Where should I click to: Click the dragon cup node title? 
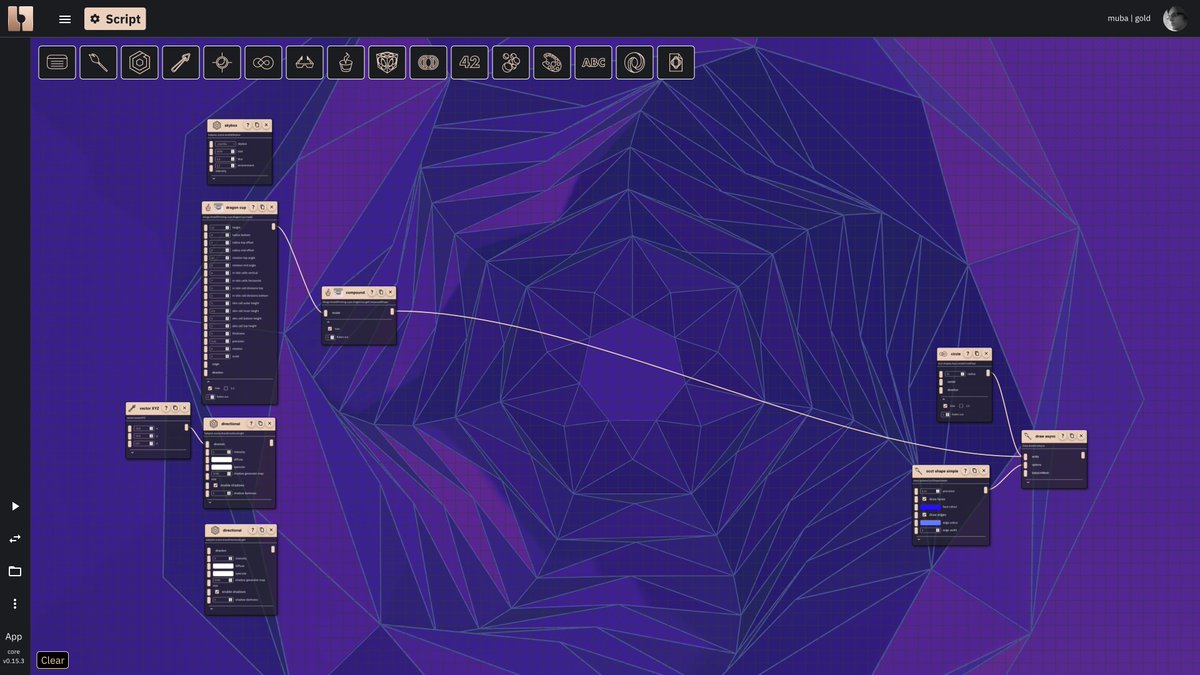coord(235,207)
